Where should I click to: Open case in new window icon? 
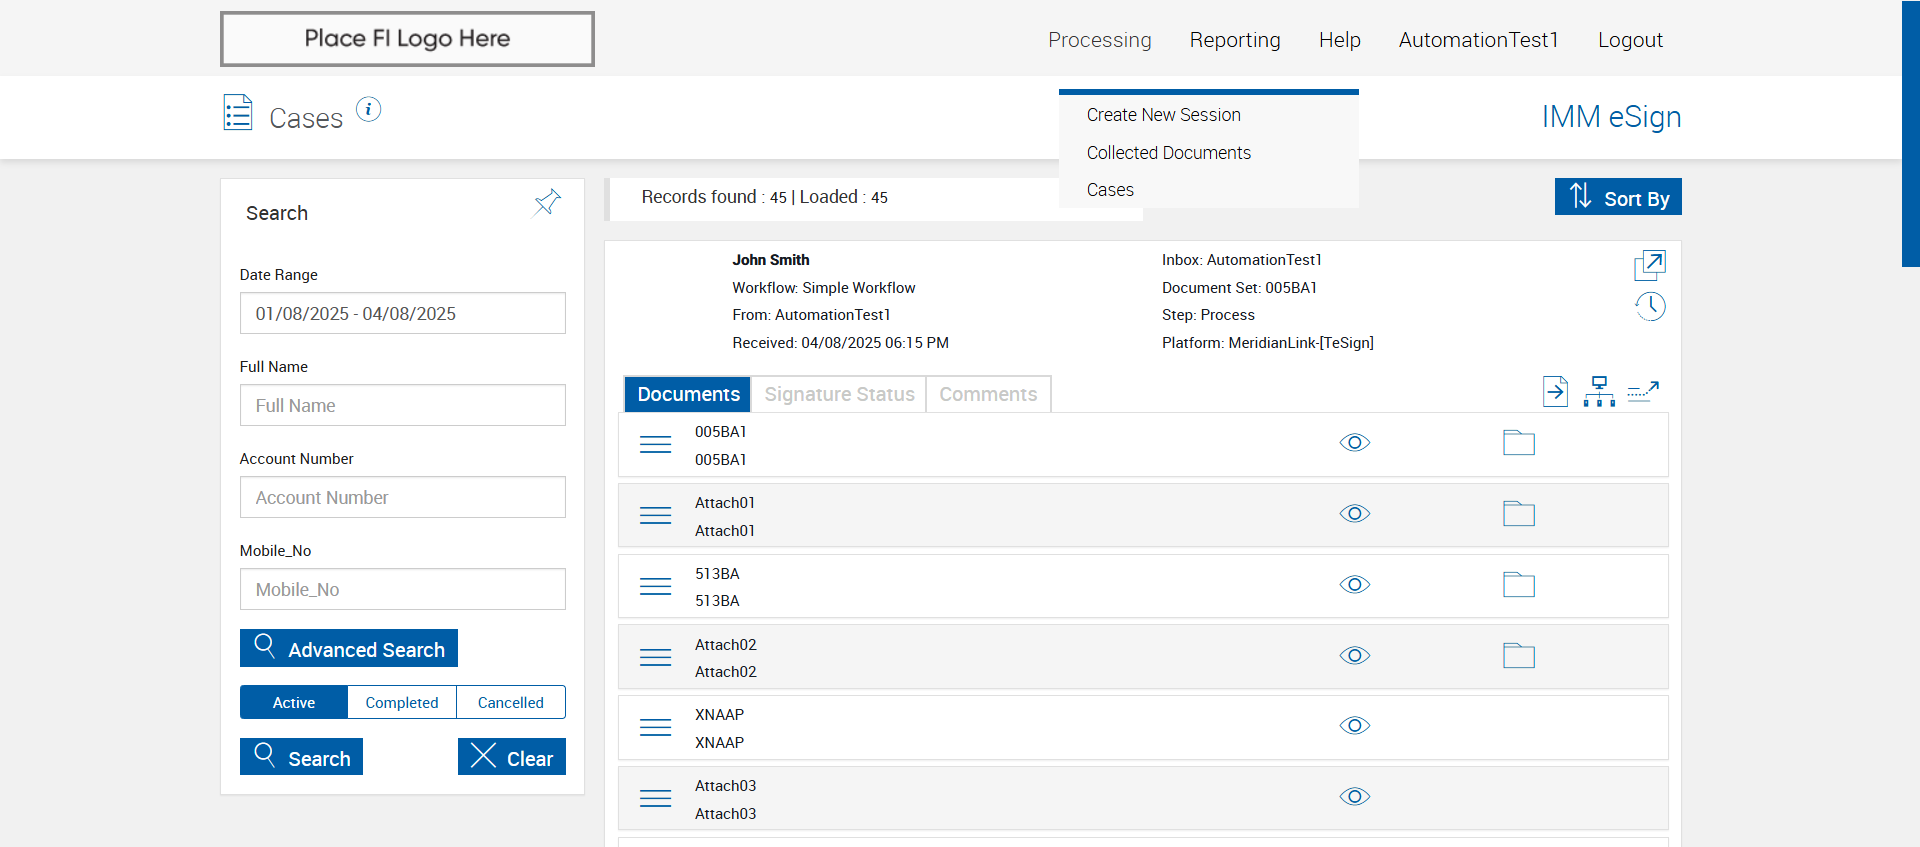point(1649,265)
